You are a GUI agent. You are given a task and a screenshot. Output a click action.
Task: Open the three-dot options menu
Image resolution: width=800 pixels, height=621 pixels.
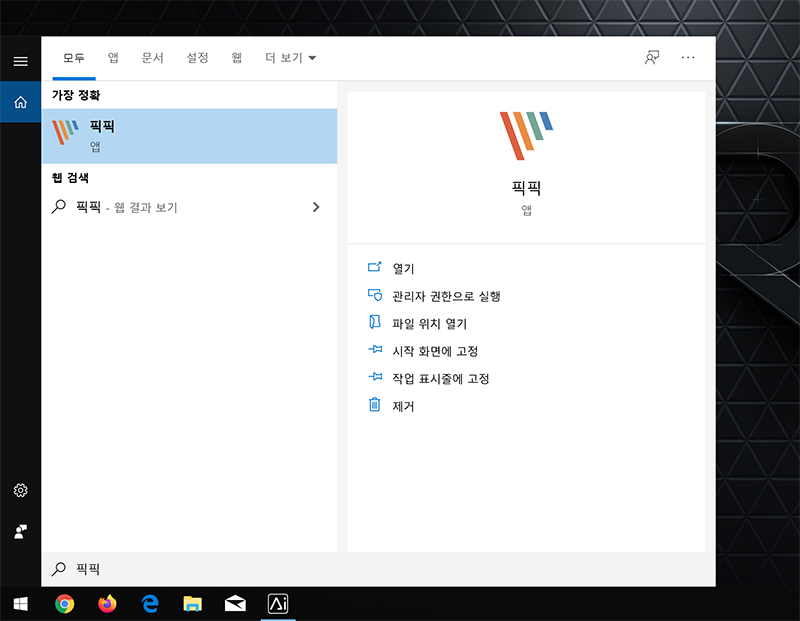(x=688, y=58)
